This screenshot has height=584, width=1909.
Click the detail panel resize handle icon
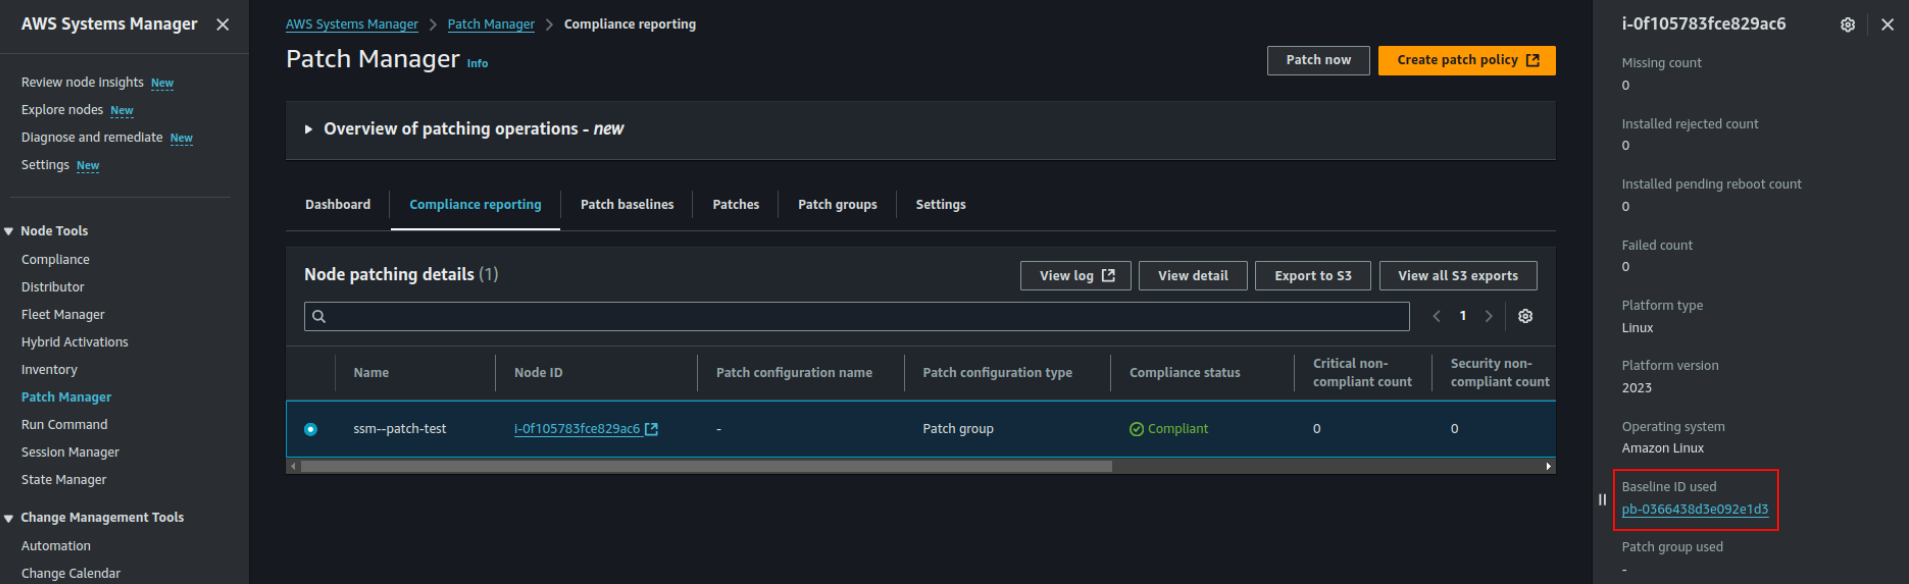pyautogui.click(x=1602, y=499)
